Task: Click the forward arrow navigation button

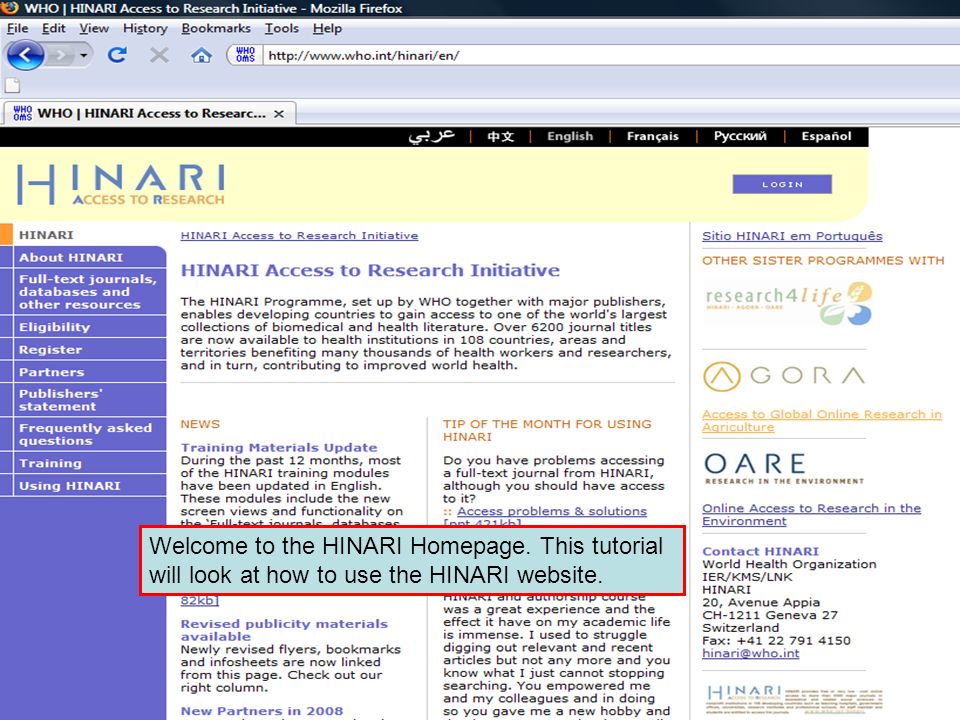Action: [60, 56]
